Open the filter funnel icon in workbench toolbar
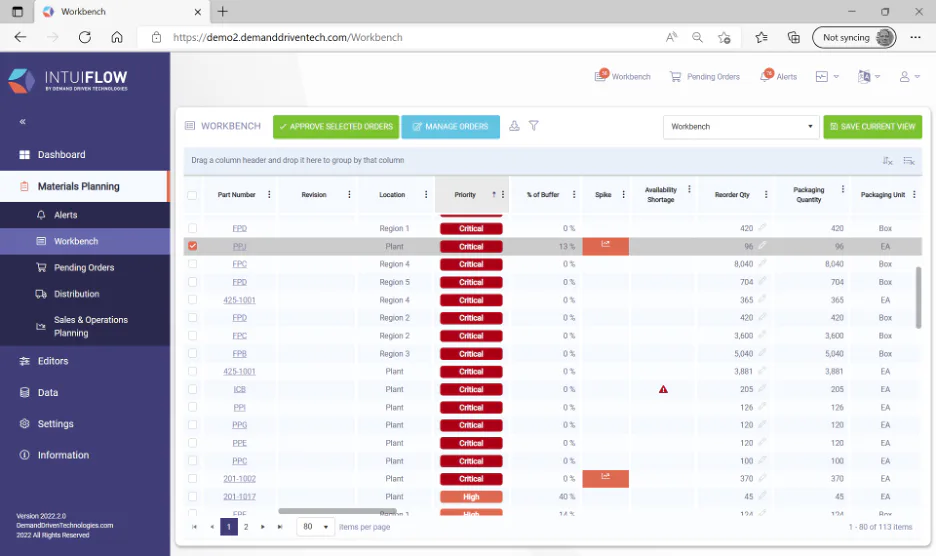This screenshot has width=936, height=556. pos(534,126)
